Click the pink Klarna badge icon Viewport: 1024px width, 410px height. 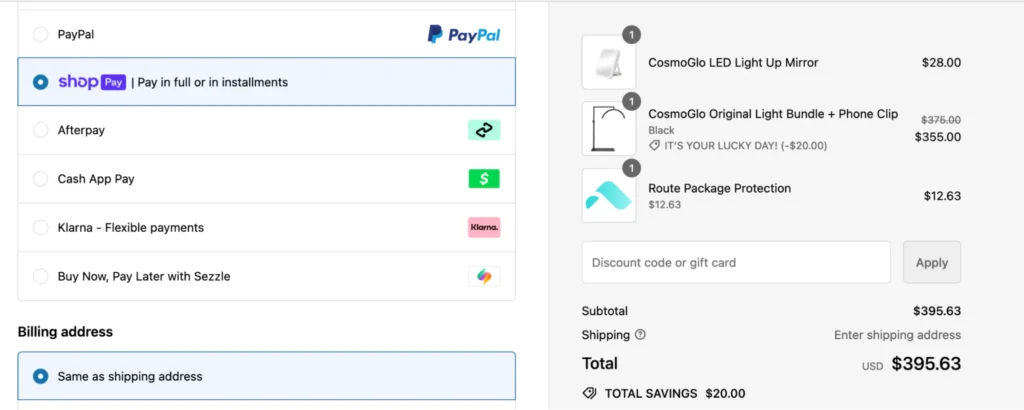coord(484,228)
